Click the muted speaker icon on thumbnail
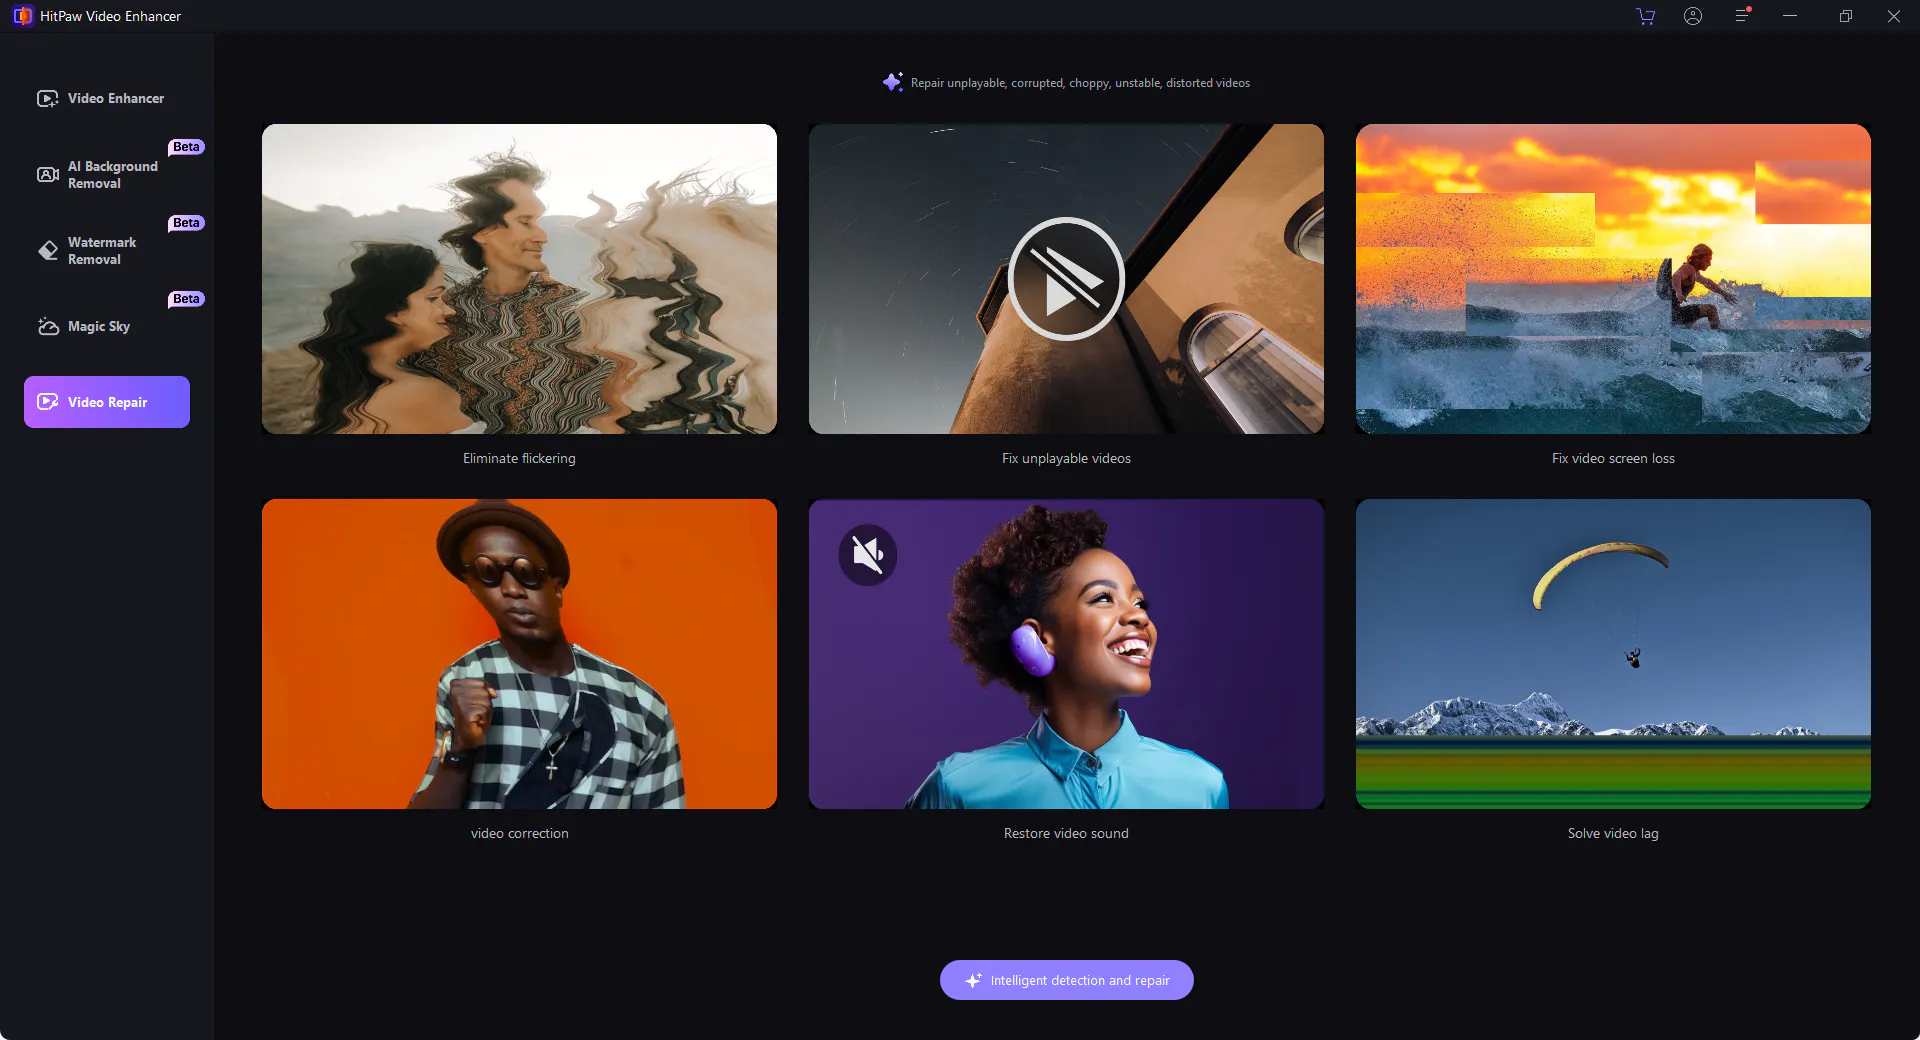Image resolution: width=1920 pixels, height=1040 pixels. tap(867, 554)
